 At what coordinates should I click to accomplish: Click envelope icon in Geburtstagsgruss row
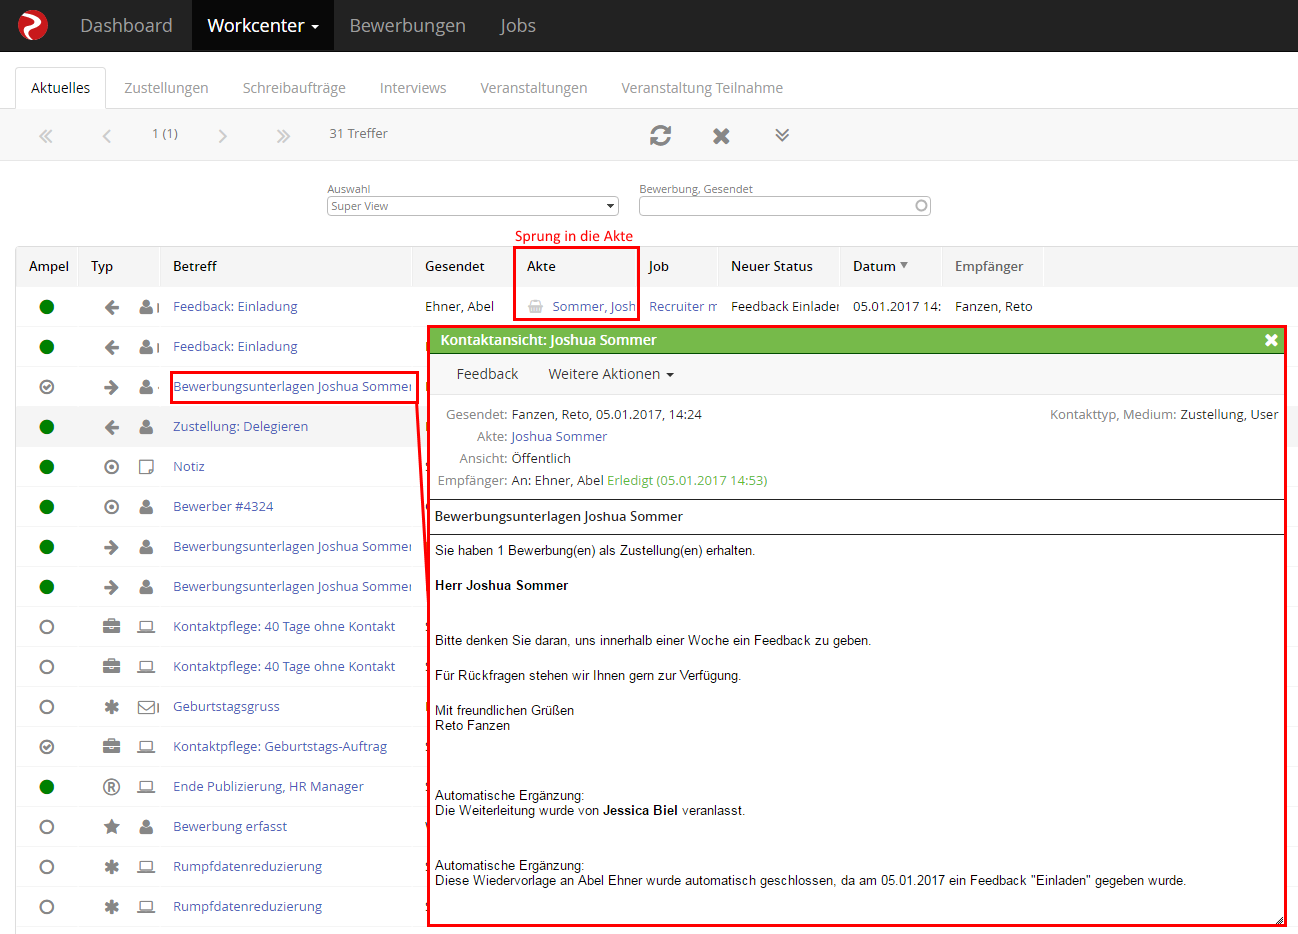(148, 707)
